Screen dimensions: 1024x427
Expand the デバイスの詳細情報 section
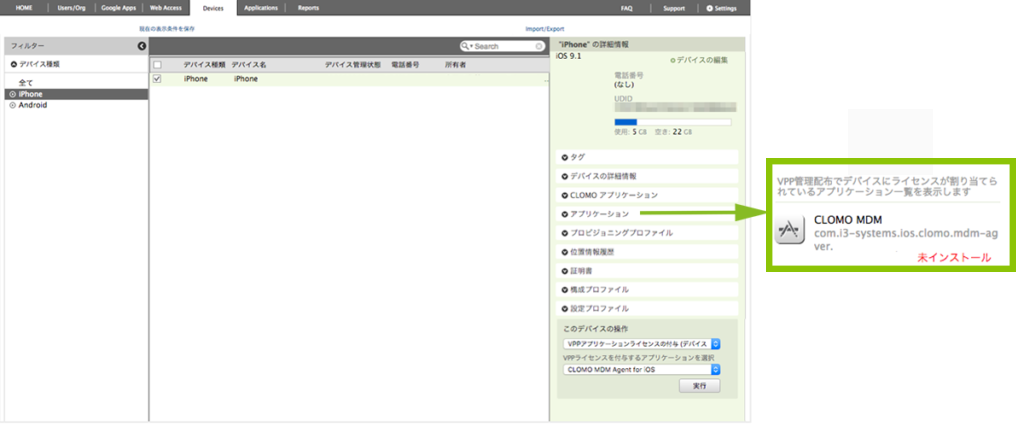[x=647, y=176]
